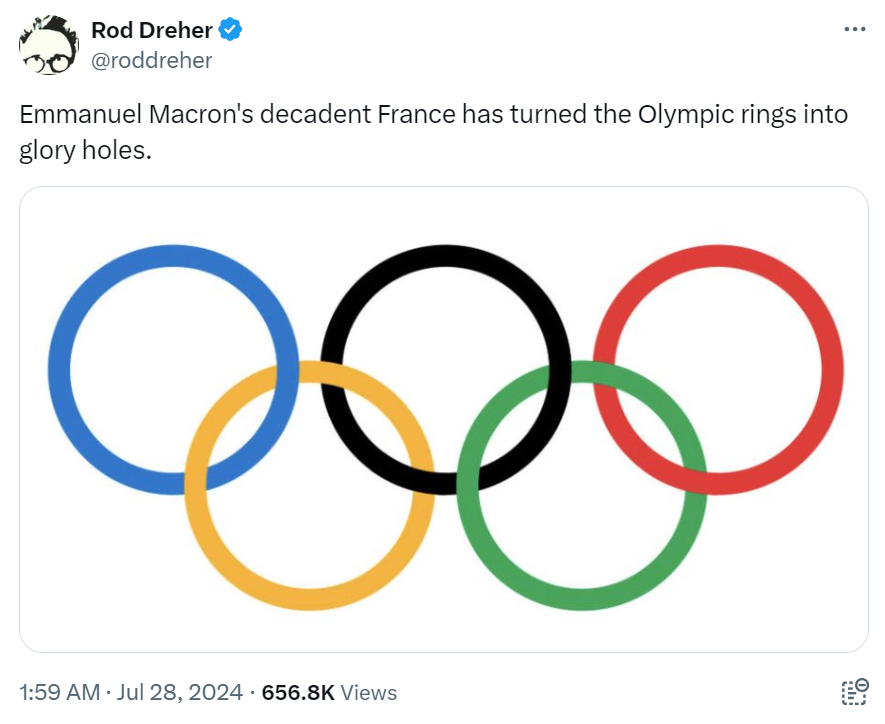885x724 pixels.
Task: Click the yellow Olympic ring
Action: click(x=310, y=598)
